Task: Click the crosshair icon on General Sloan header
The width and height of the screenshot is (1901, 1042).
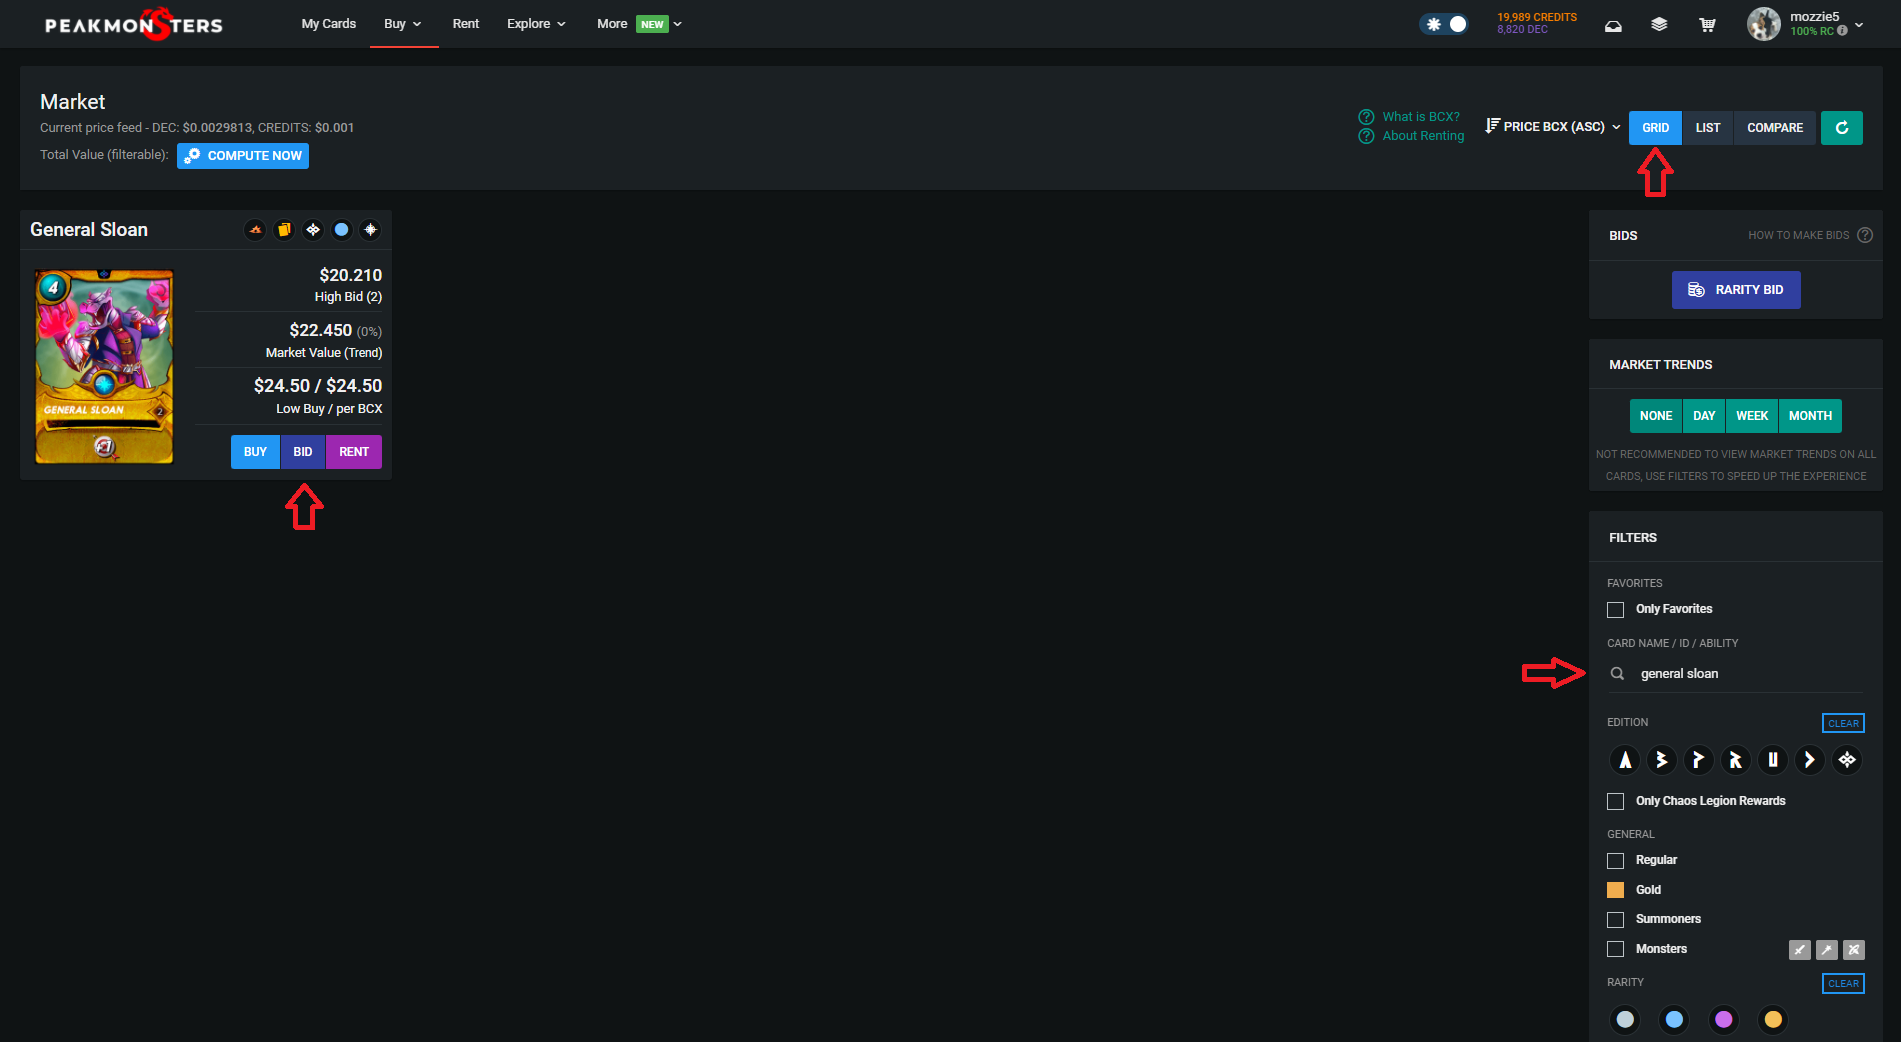Action: coord(371,230)
